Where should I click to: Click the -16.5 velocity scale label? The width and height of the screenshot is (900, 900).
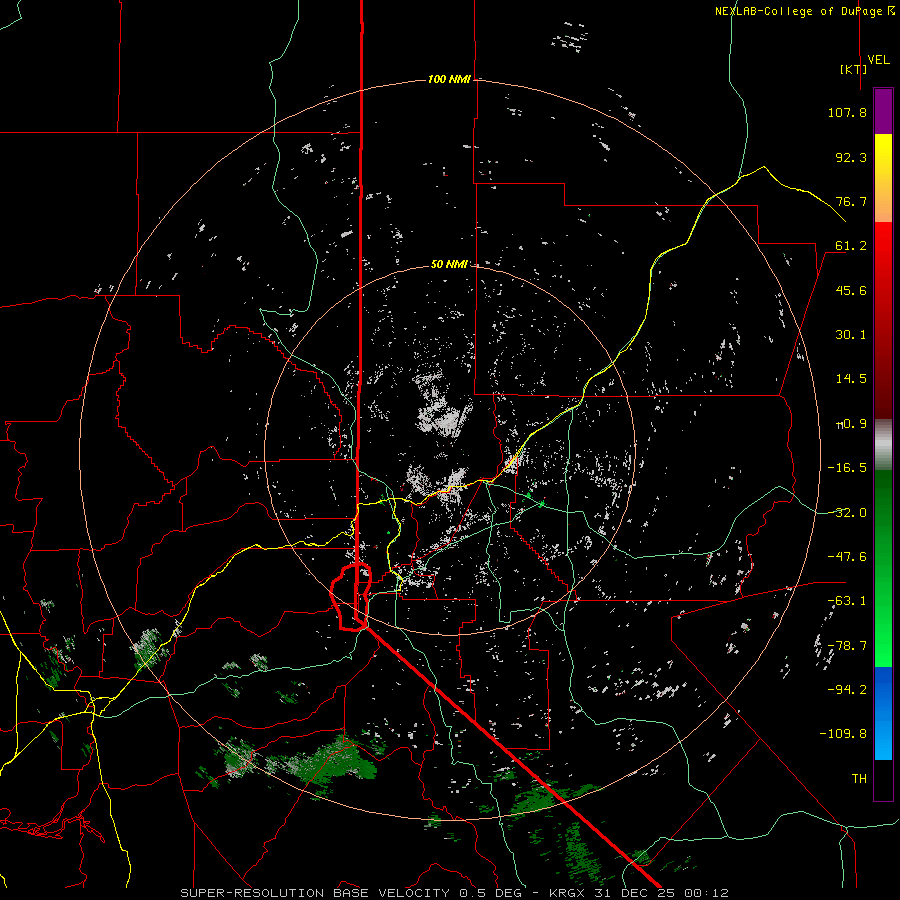pyautogui.click(x=847, y=468)
